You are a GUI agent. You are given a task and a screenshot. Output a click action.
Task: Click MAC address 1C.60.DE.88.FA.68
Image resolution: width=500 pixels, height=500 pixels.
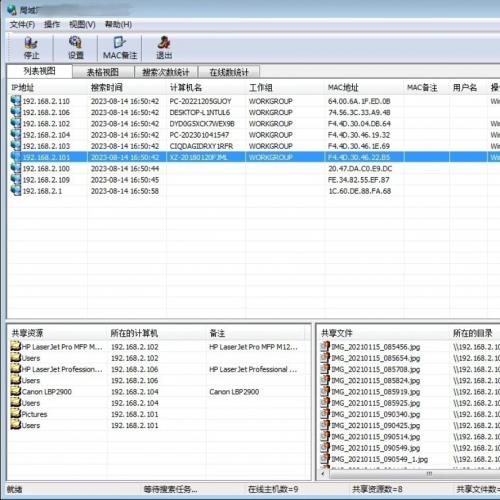(360, 191)
